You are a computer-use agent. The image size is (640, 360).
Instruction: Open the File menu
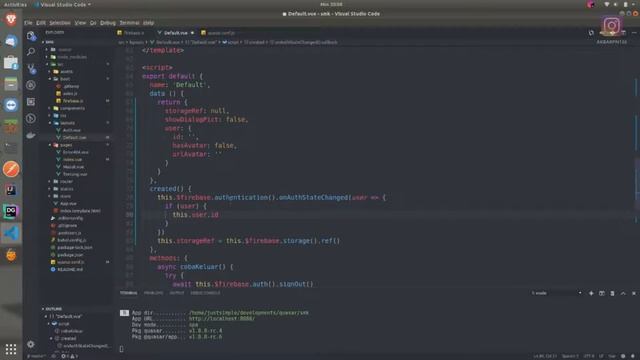28,23
